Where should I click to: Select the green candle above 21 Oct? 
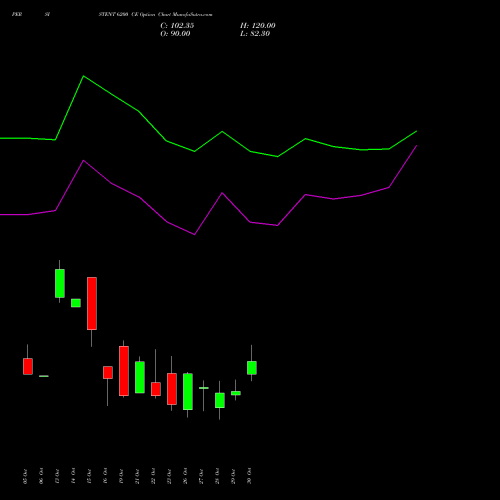pos(140,377)
